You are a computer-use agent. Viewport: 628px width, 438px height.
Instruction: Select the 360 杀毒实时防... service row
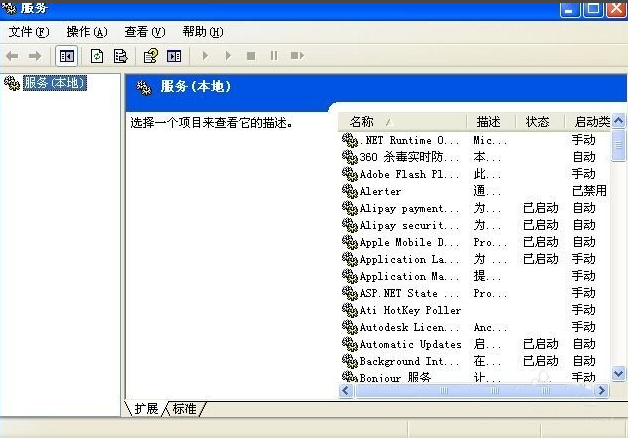[475, 157]
